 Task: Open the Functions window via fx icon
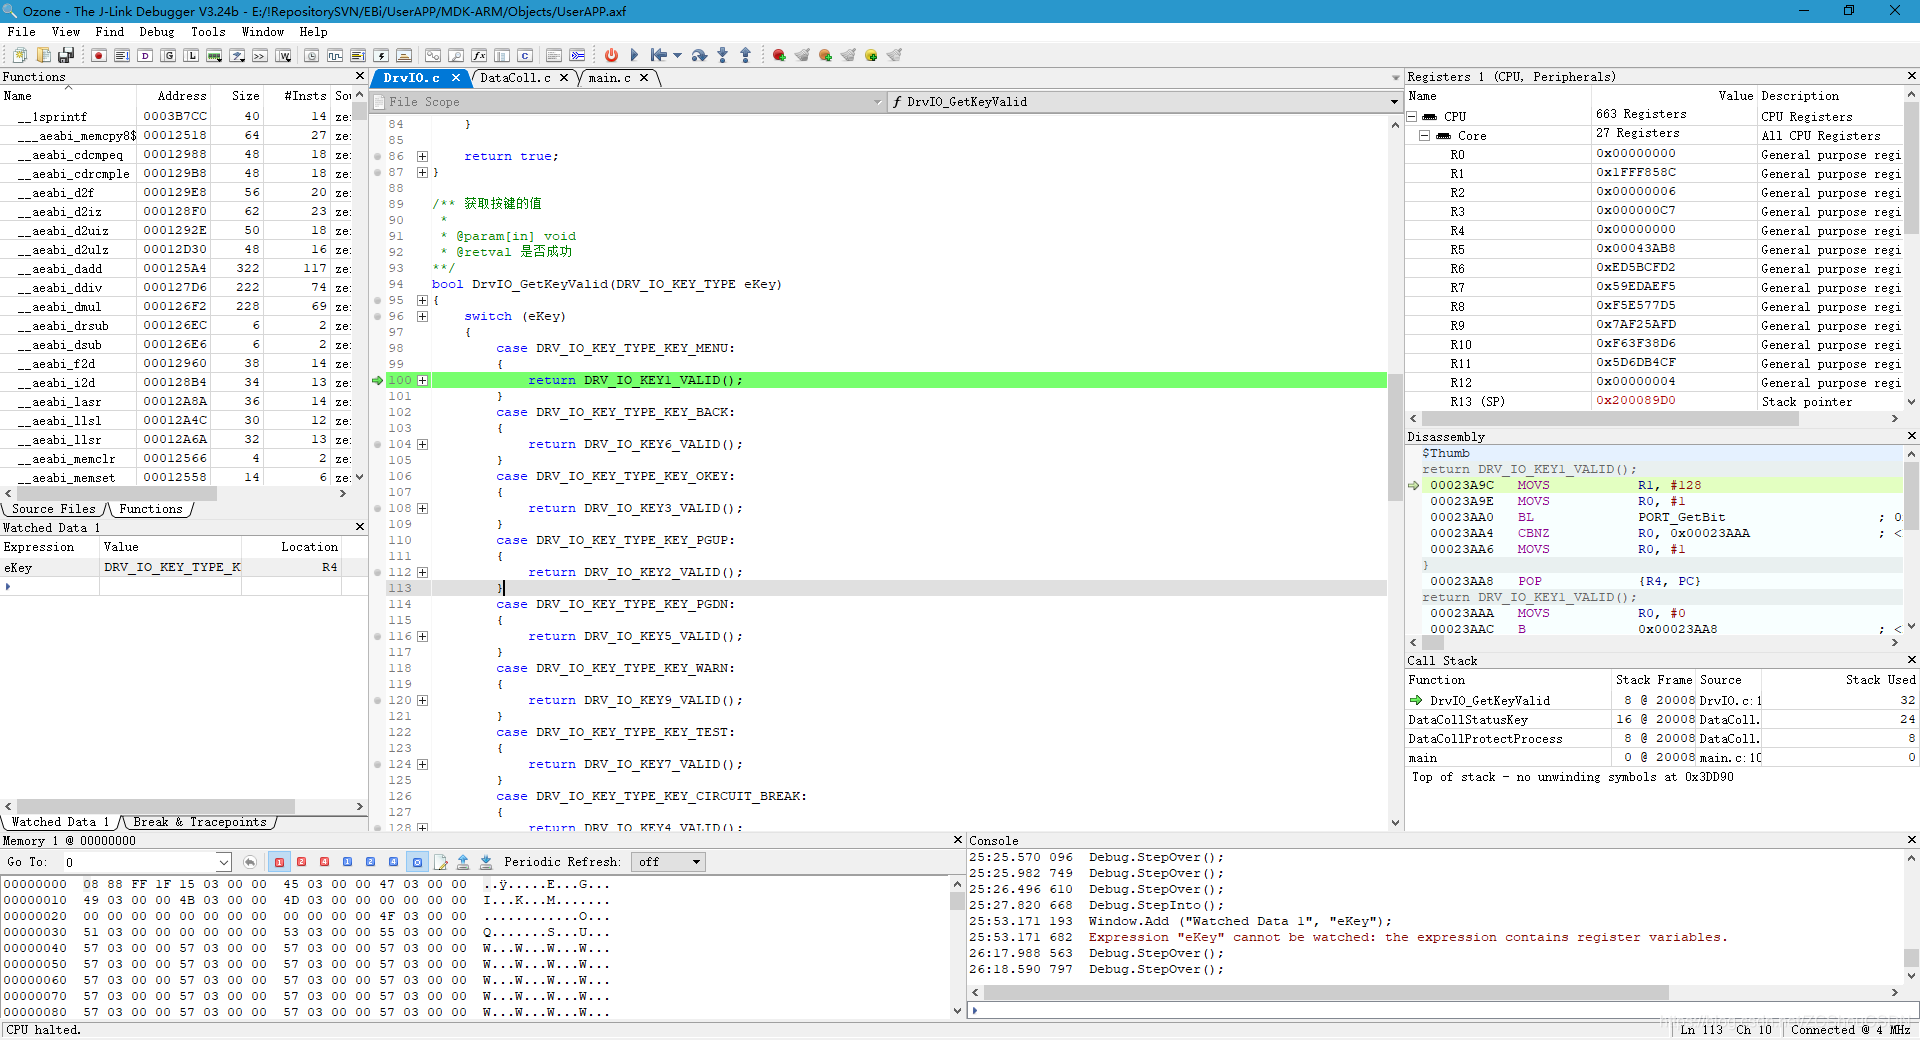479,55
